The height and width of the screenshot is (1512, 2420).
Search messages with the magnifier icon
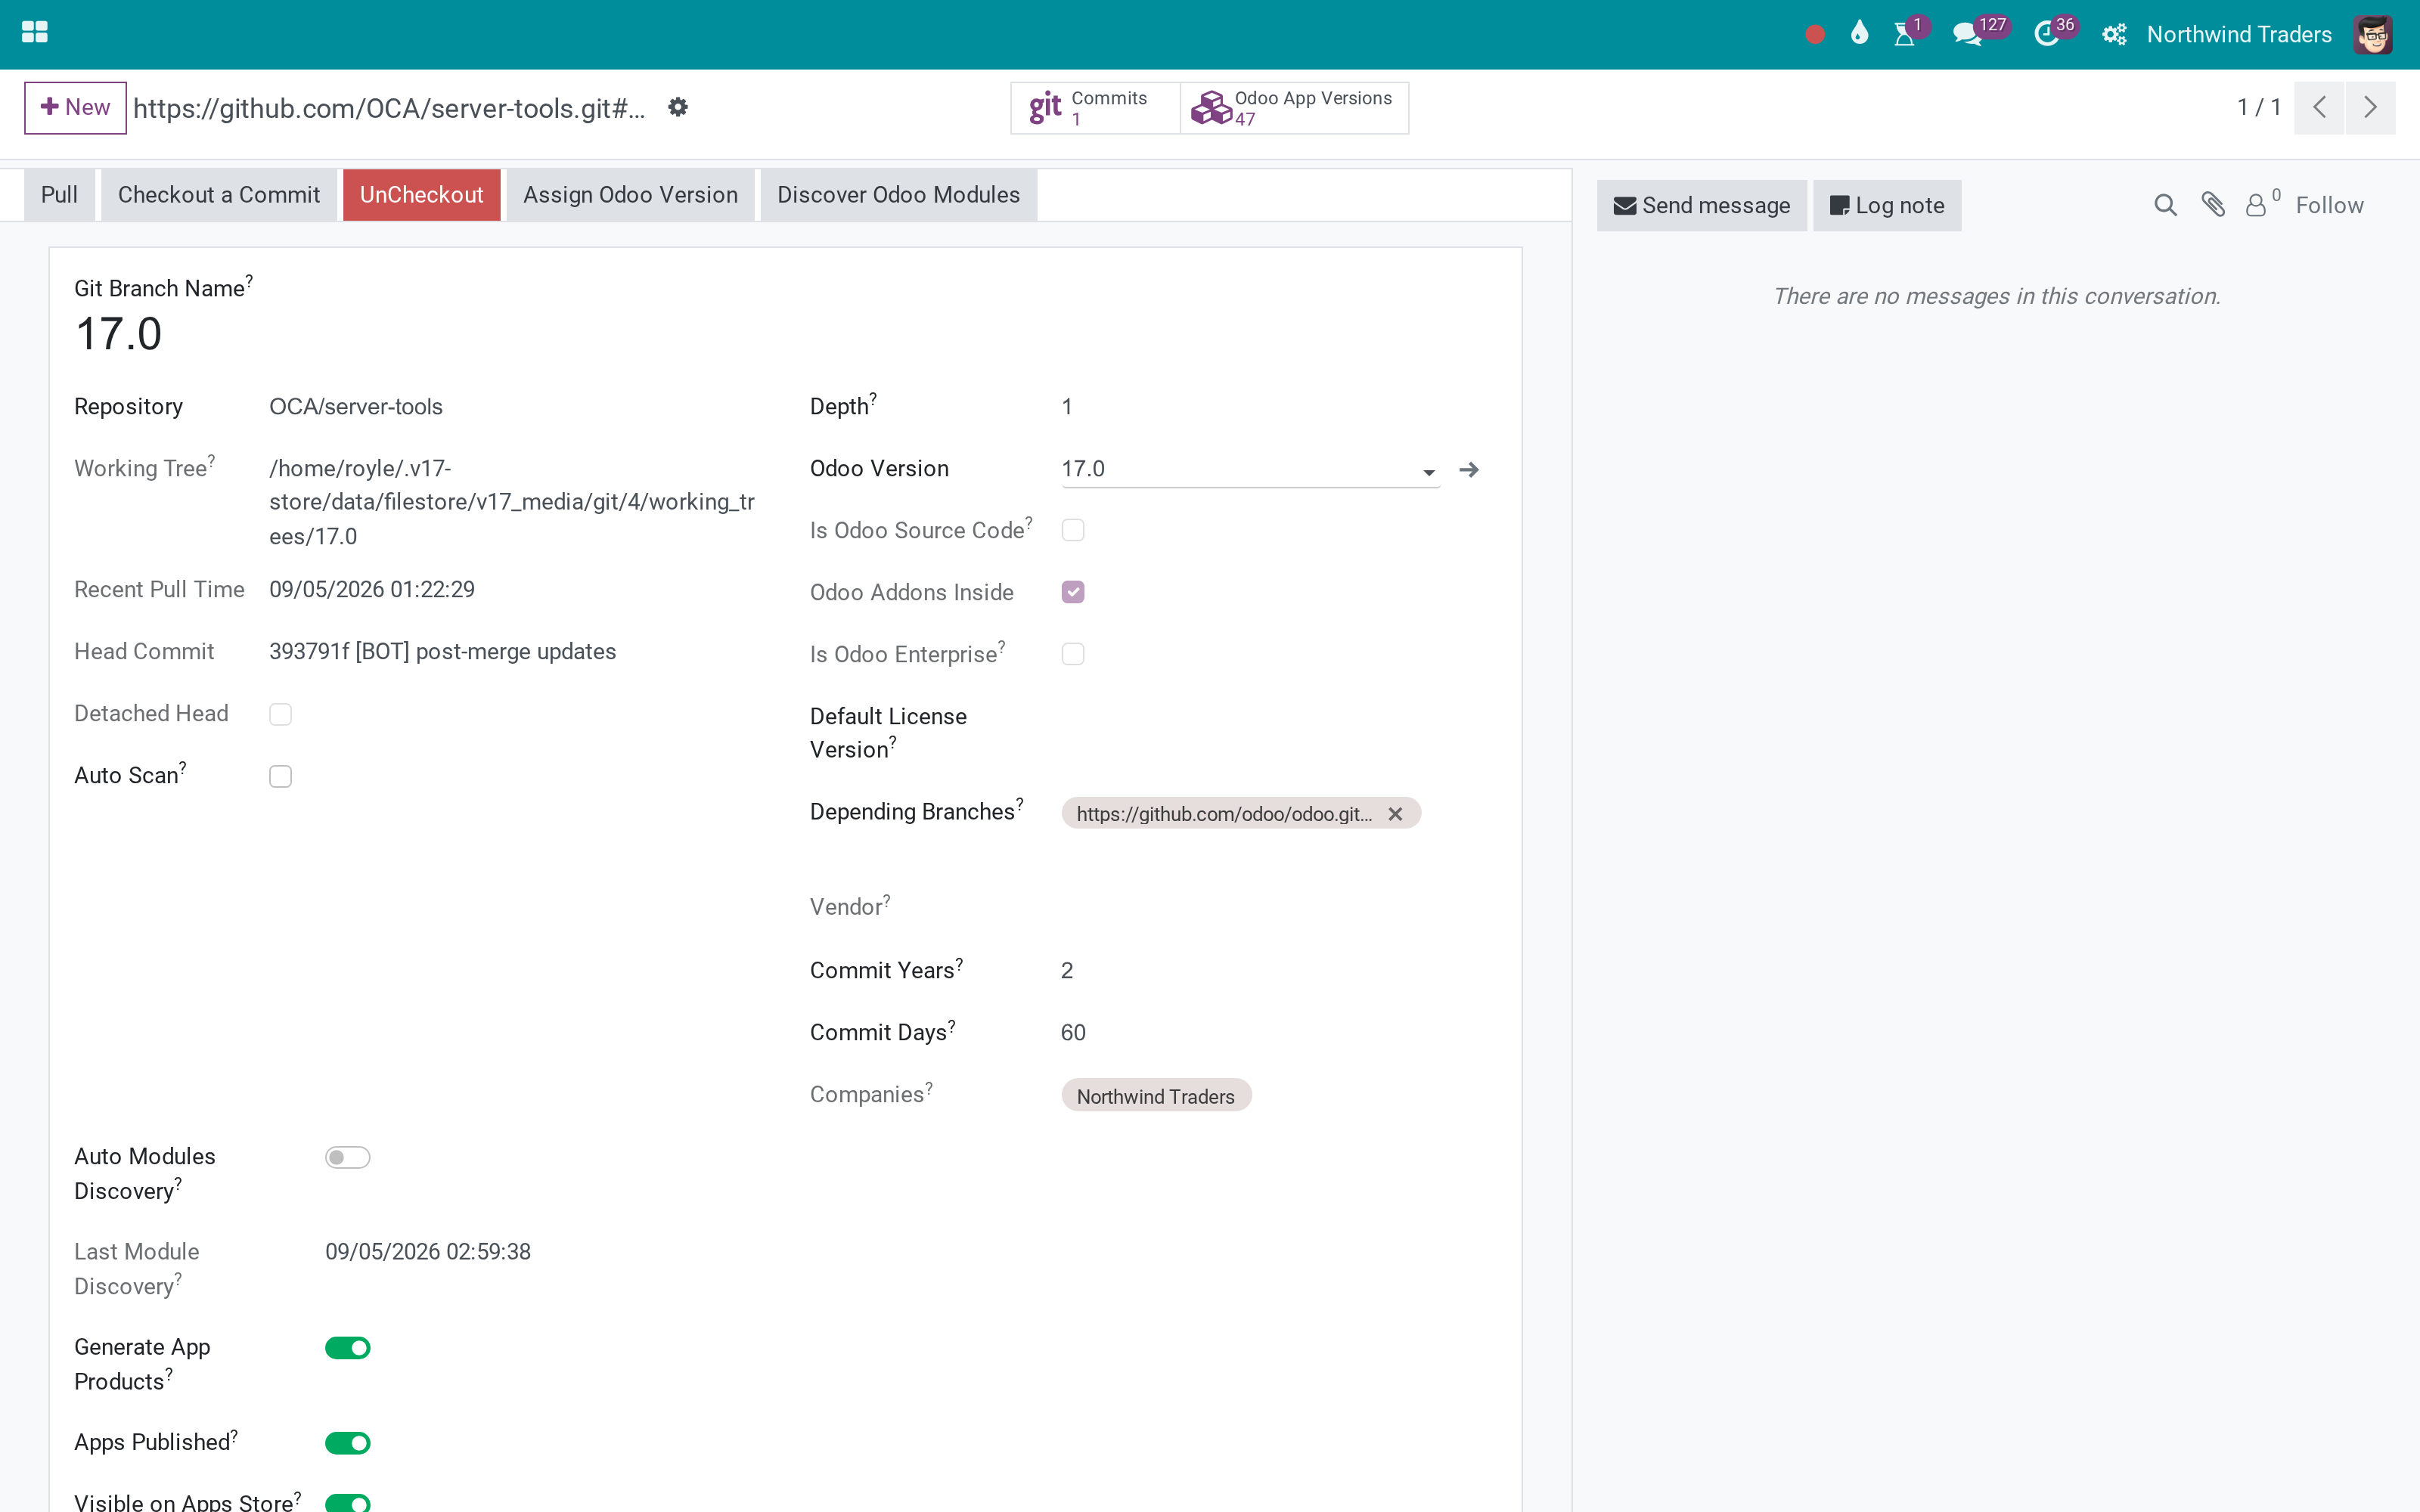[x=2165, y=205]
